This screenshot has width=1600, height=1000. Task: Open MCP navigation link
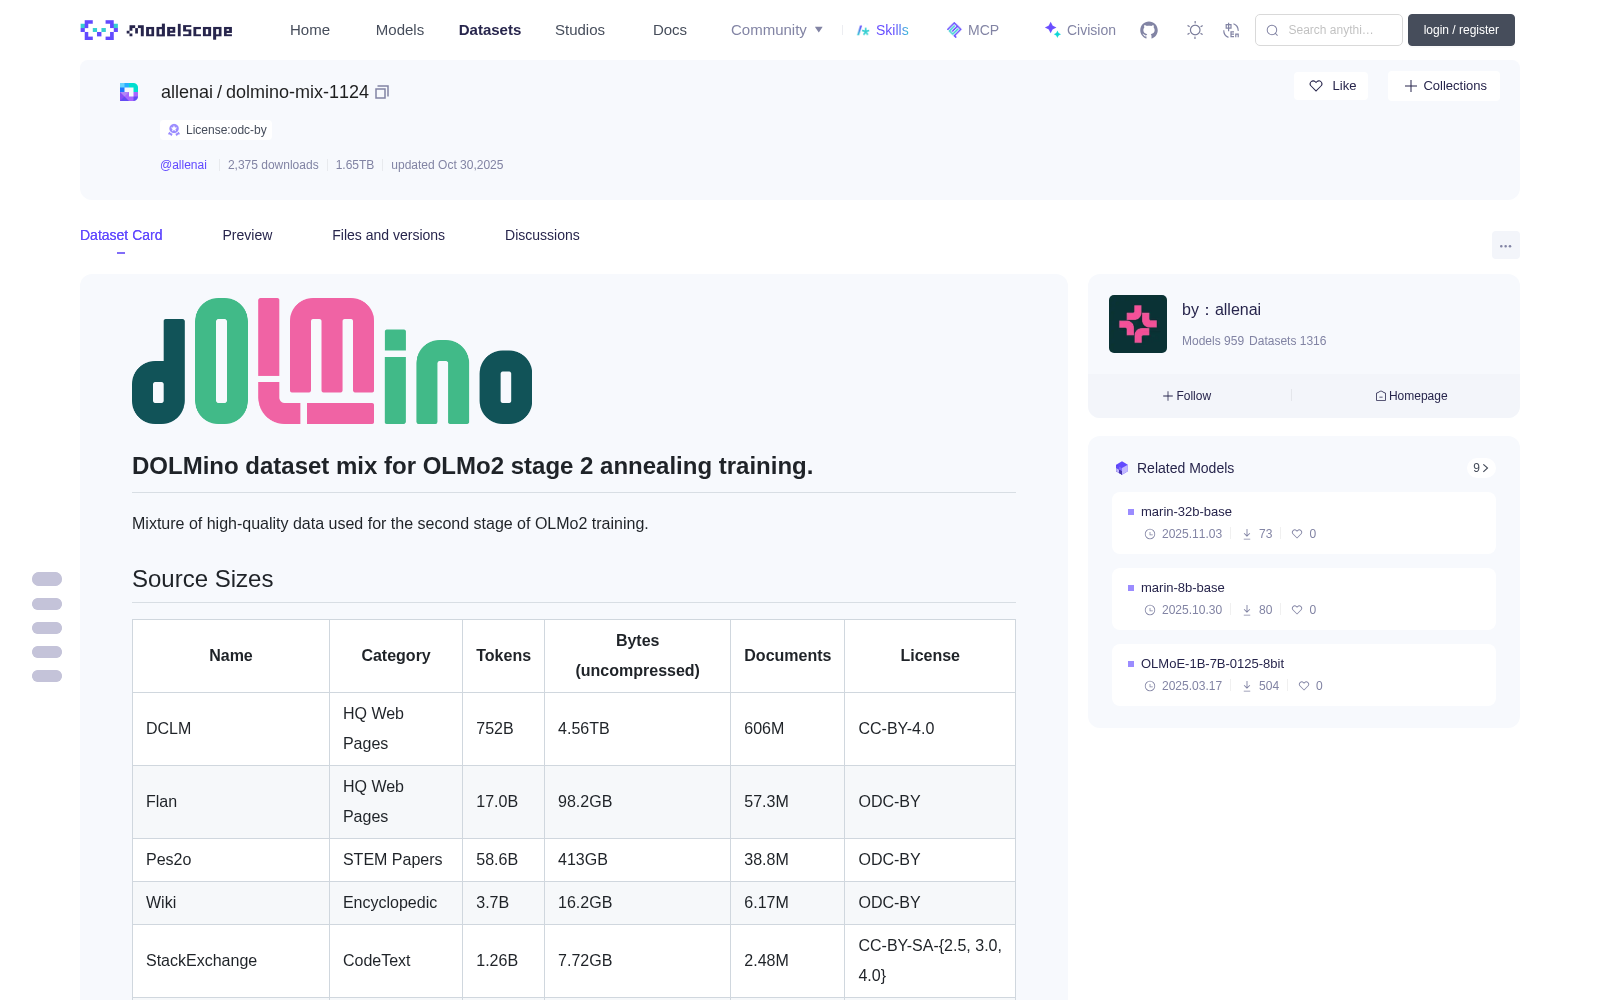pyautogui.click(x=973, y=30)
